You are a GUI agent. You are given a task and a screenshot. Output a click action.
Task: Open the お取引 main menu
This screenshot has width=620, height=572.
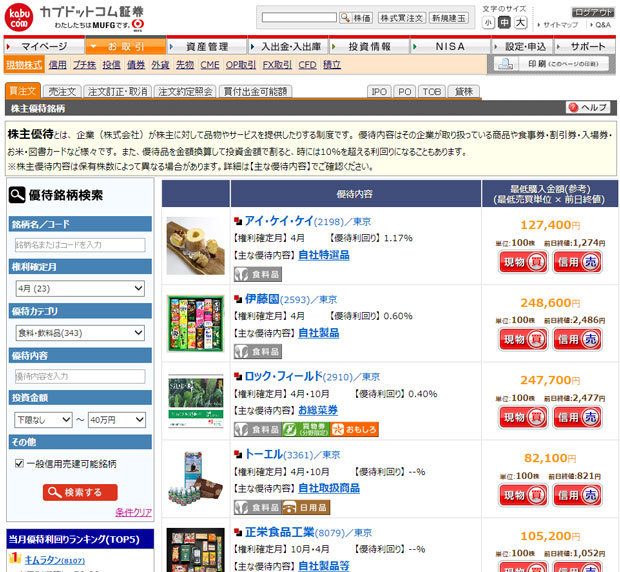pos(125,46)
